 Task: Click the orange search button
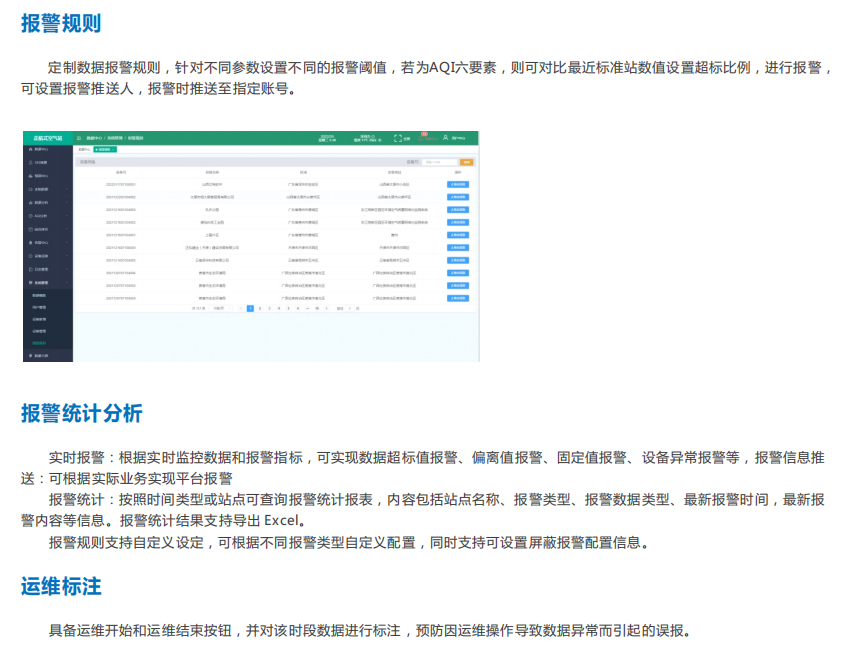coord(467,161)
